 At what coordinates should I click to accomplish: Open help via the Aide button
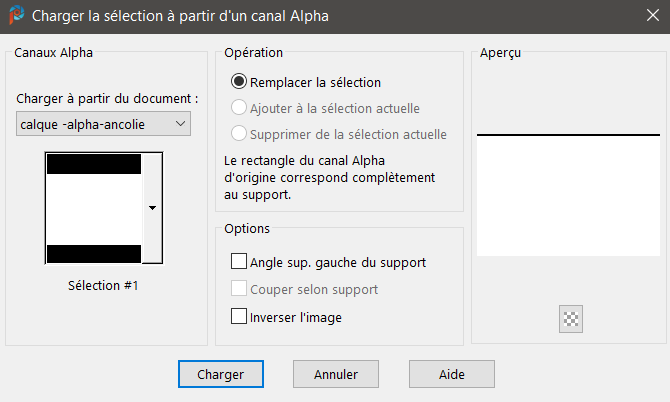click(x=452, y=374)
